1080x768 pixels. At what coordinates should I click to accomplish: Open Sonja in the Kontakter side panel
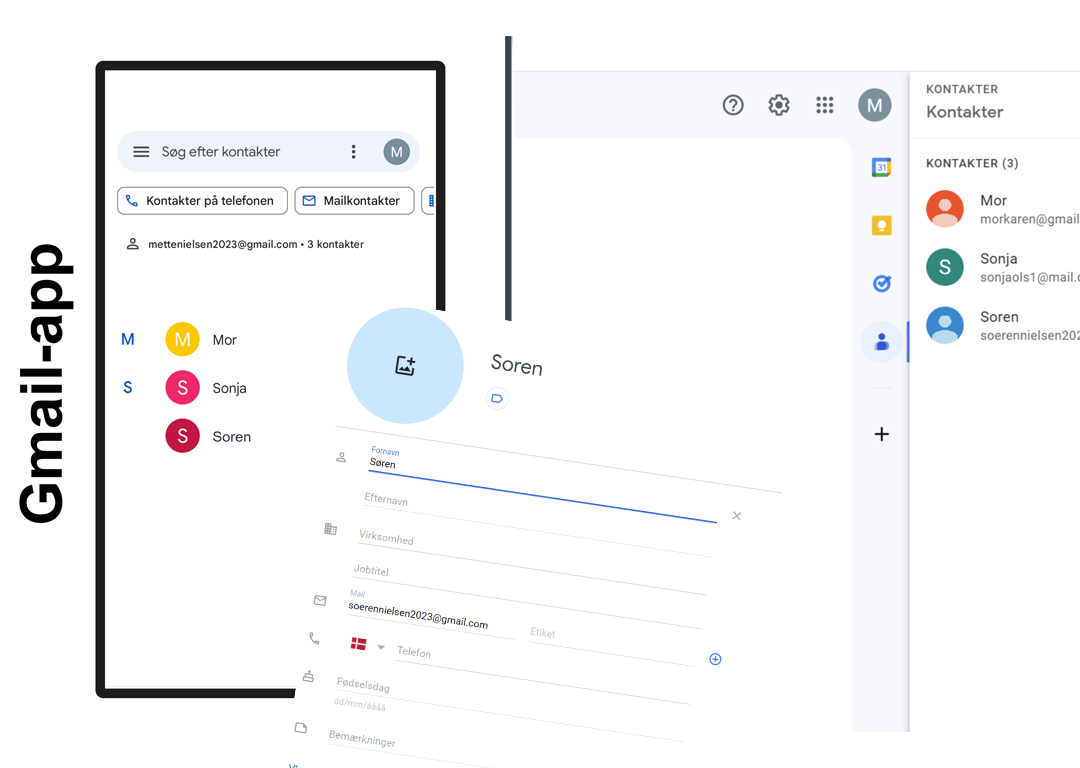[1003, 267]
